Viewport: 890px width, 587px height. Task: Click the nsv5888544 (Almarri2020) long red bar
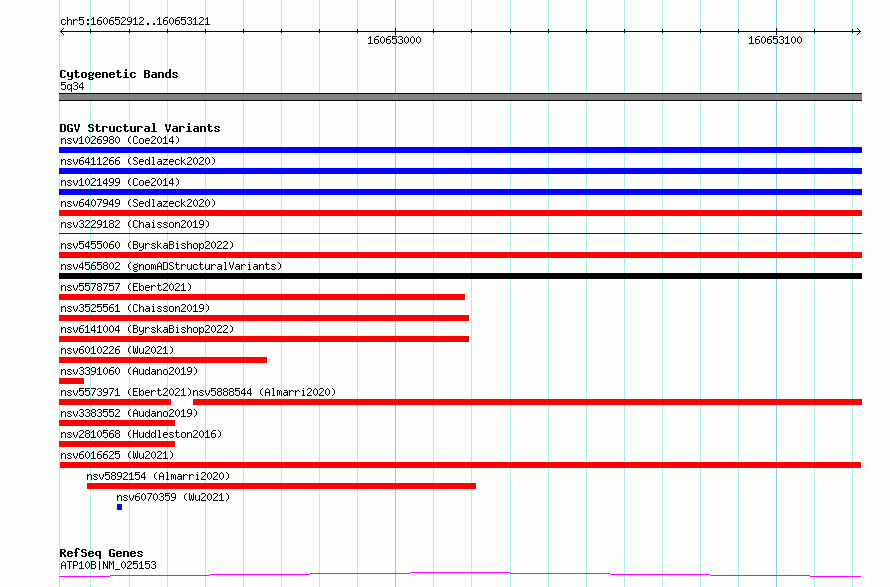tap(527, 402)
